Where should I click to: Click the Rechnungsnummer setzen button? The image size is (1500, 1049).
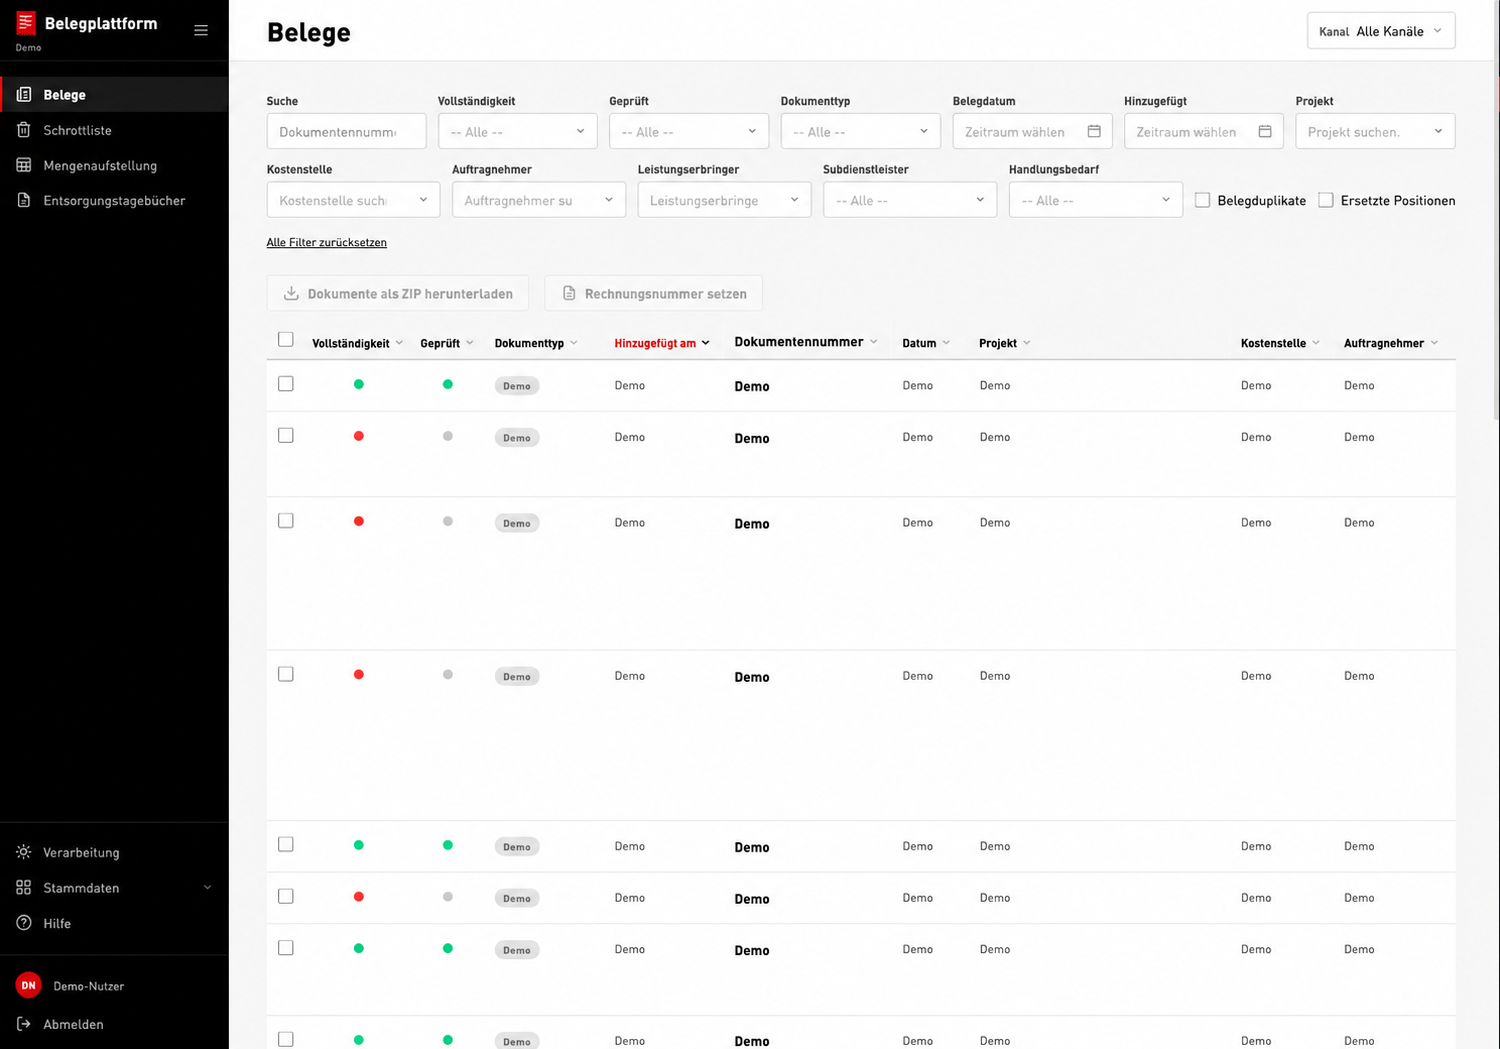(654, 293)
